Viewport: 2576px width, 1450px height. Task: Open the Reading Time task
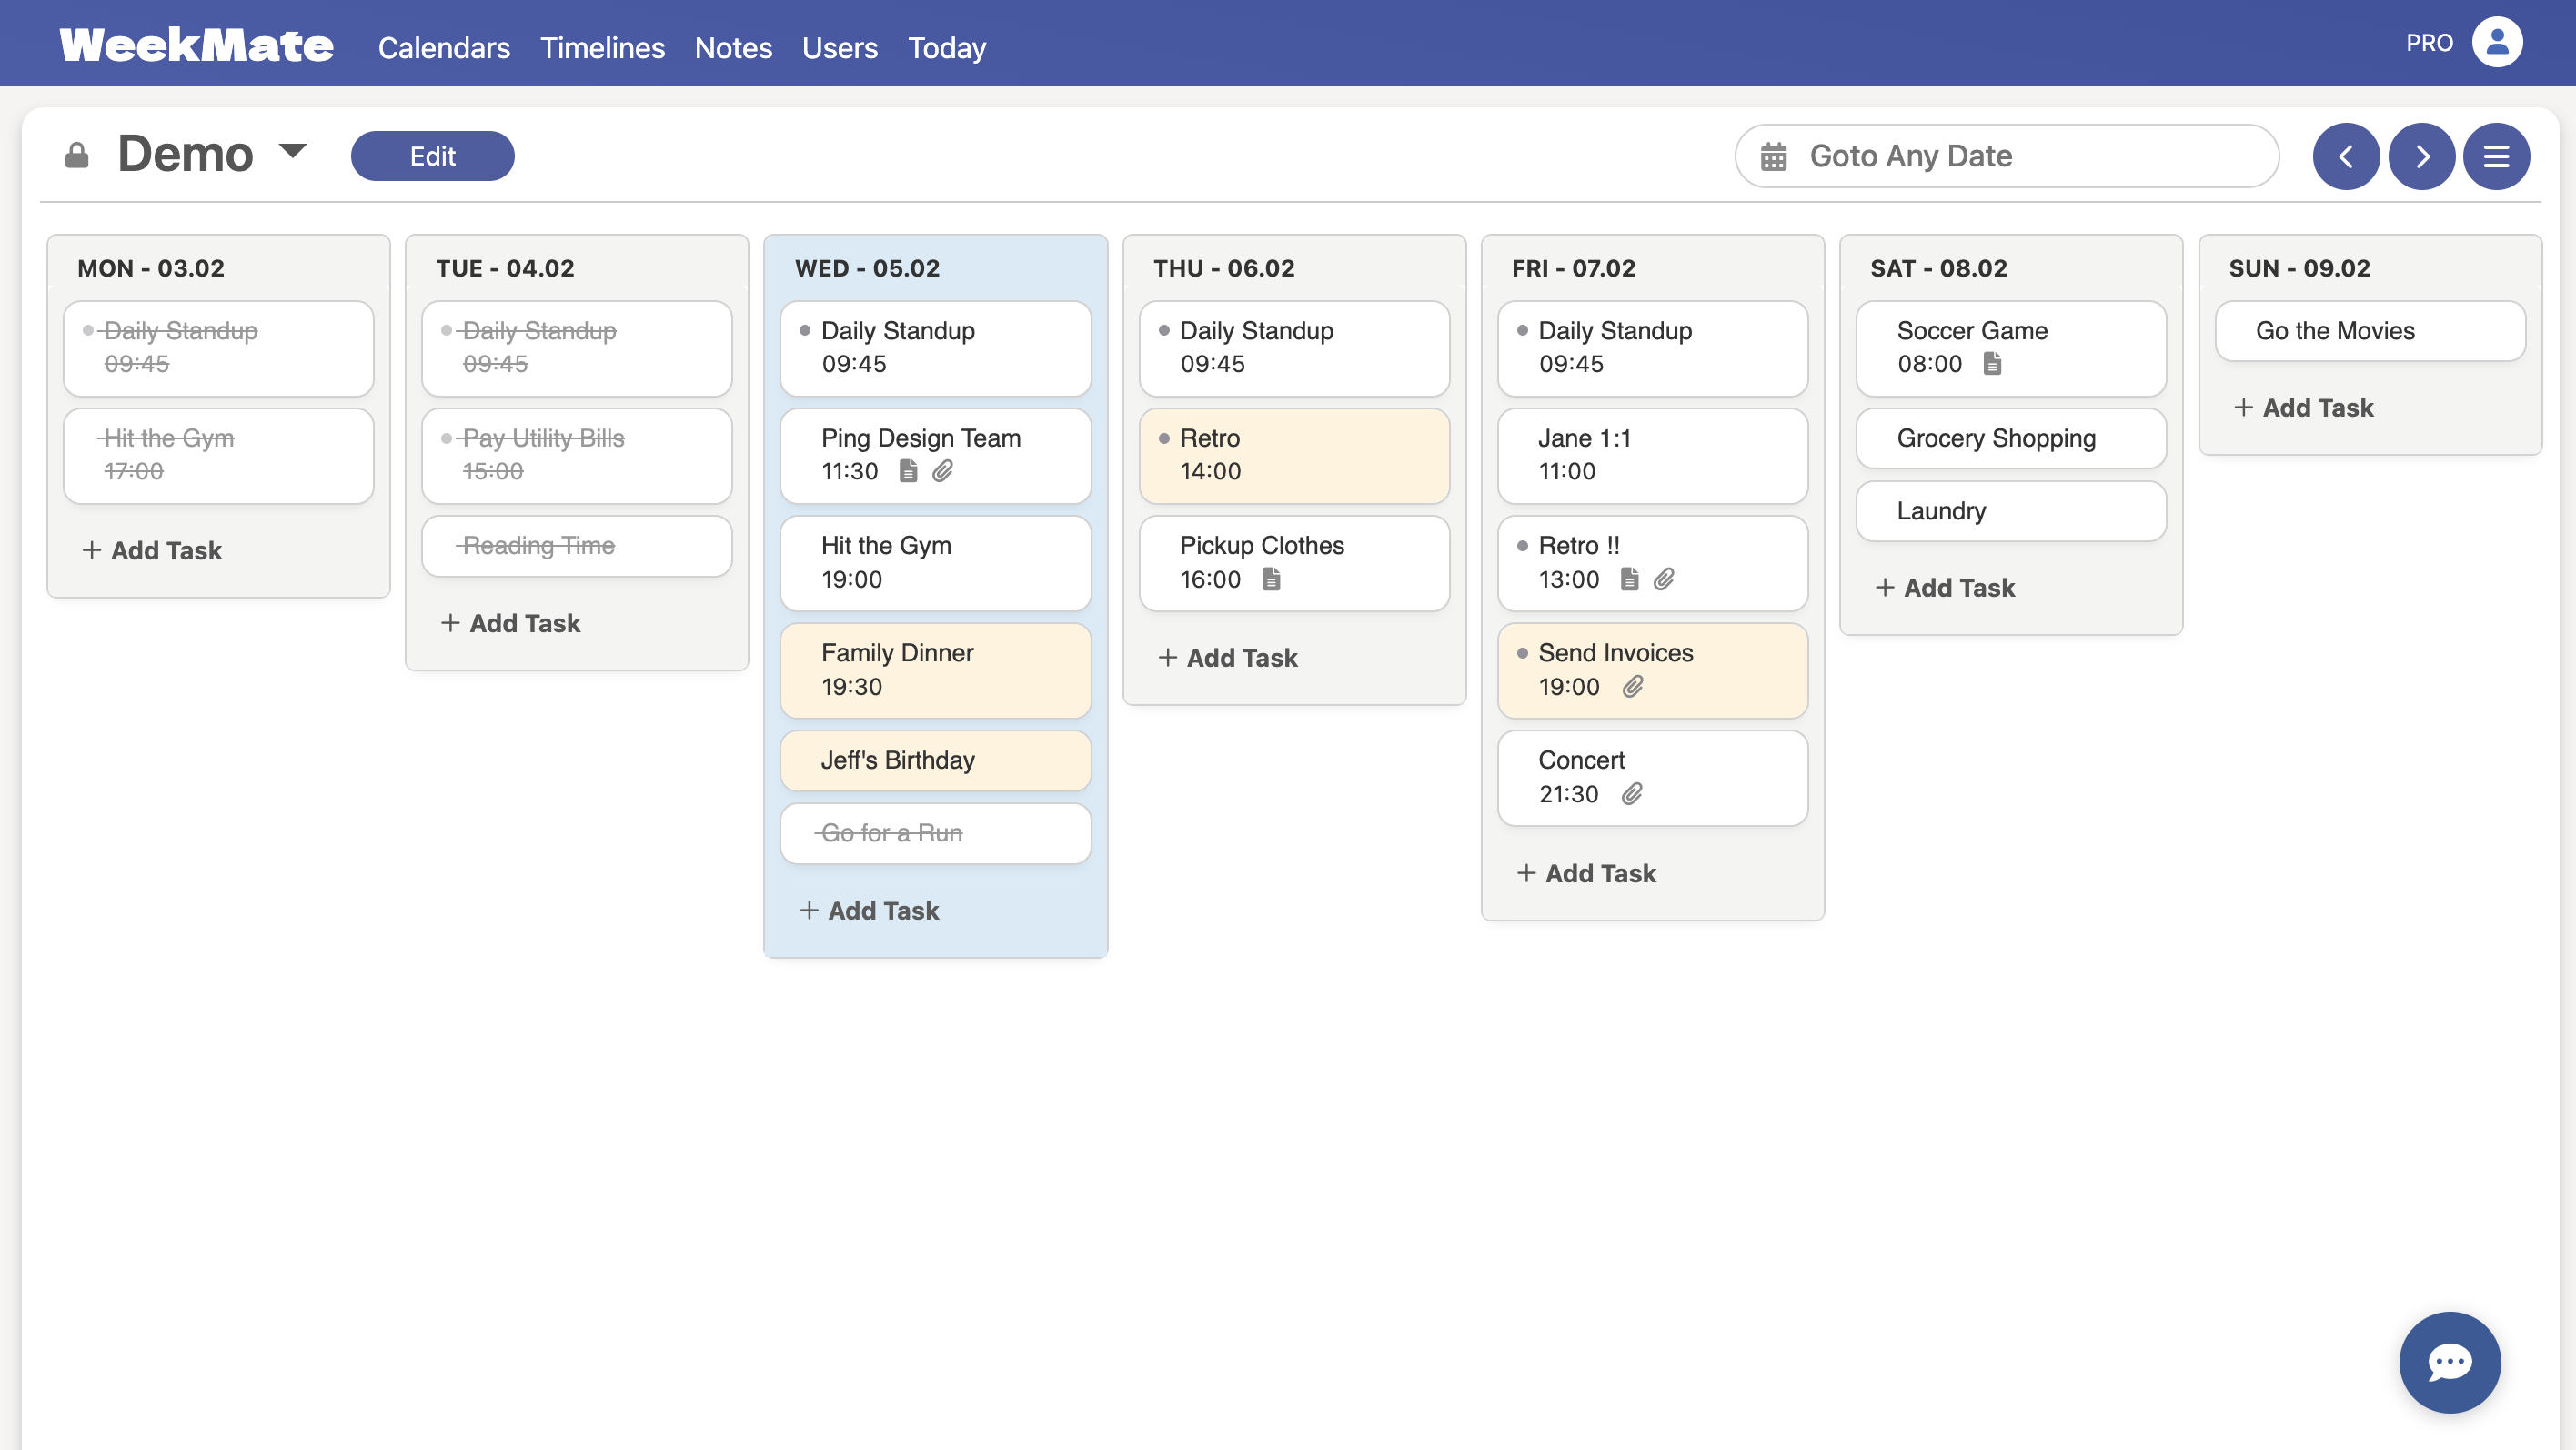tap(577, 546)
